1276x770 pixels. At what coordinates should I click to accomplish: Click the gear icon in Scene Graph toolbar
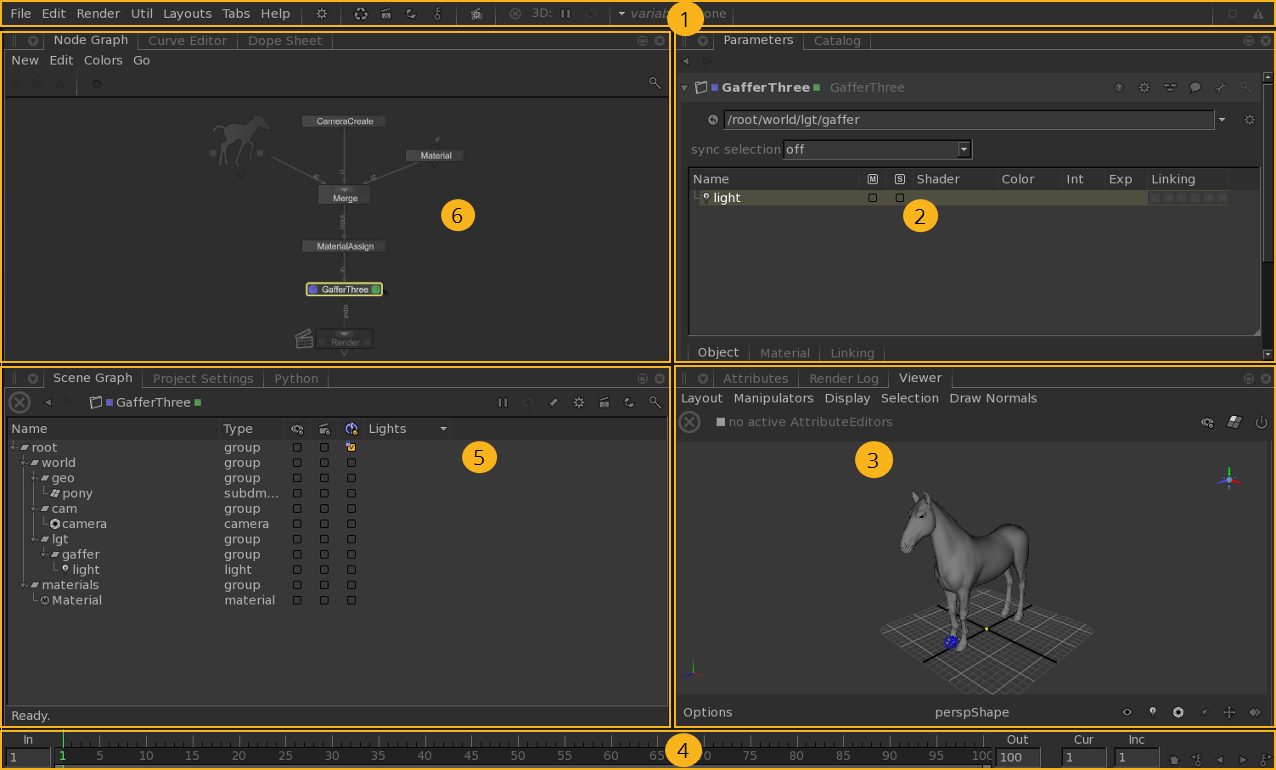[578, 402]
